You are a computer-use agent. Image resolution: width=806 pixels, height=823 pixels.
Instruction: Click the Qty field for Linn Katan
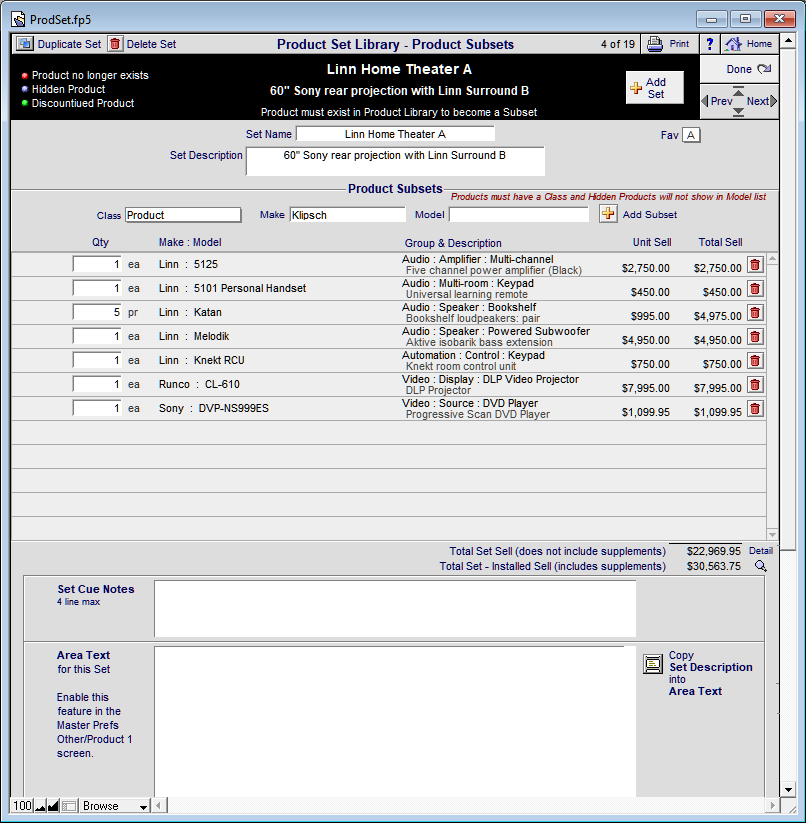pos(97,312)
